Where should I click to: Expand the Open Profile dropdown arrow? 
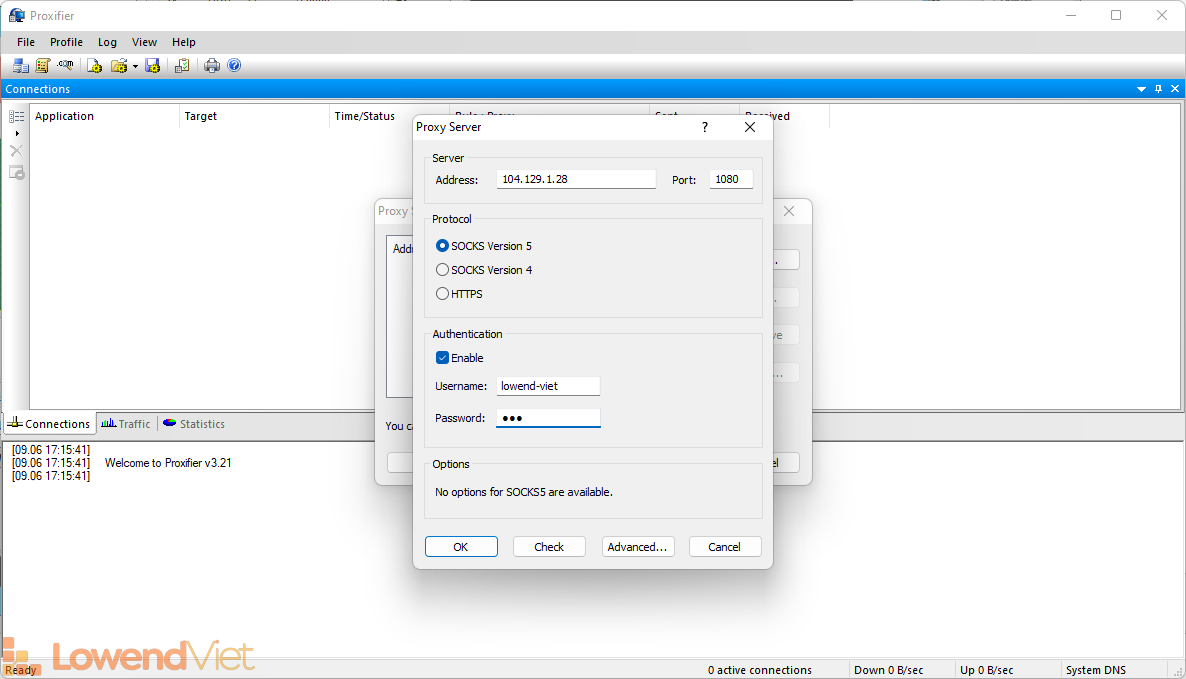tap(135, 67)
